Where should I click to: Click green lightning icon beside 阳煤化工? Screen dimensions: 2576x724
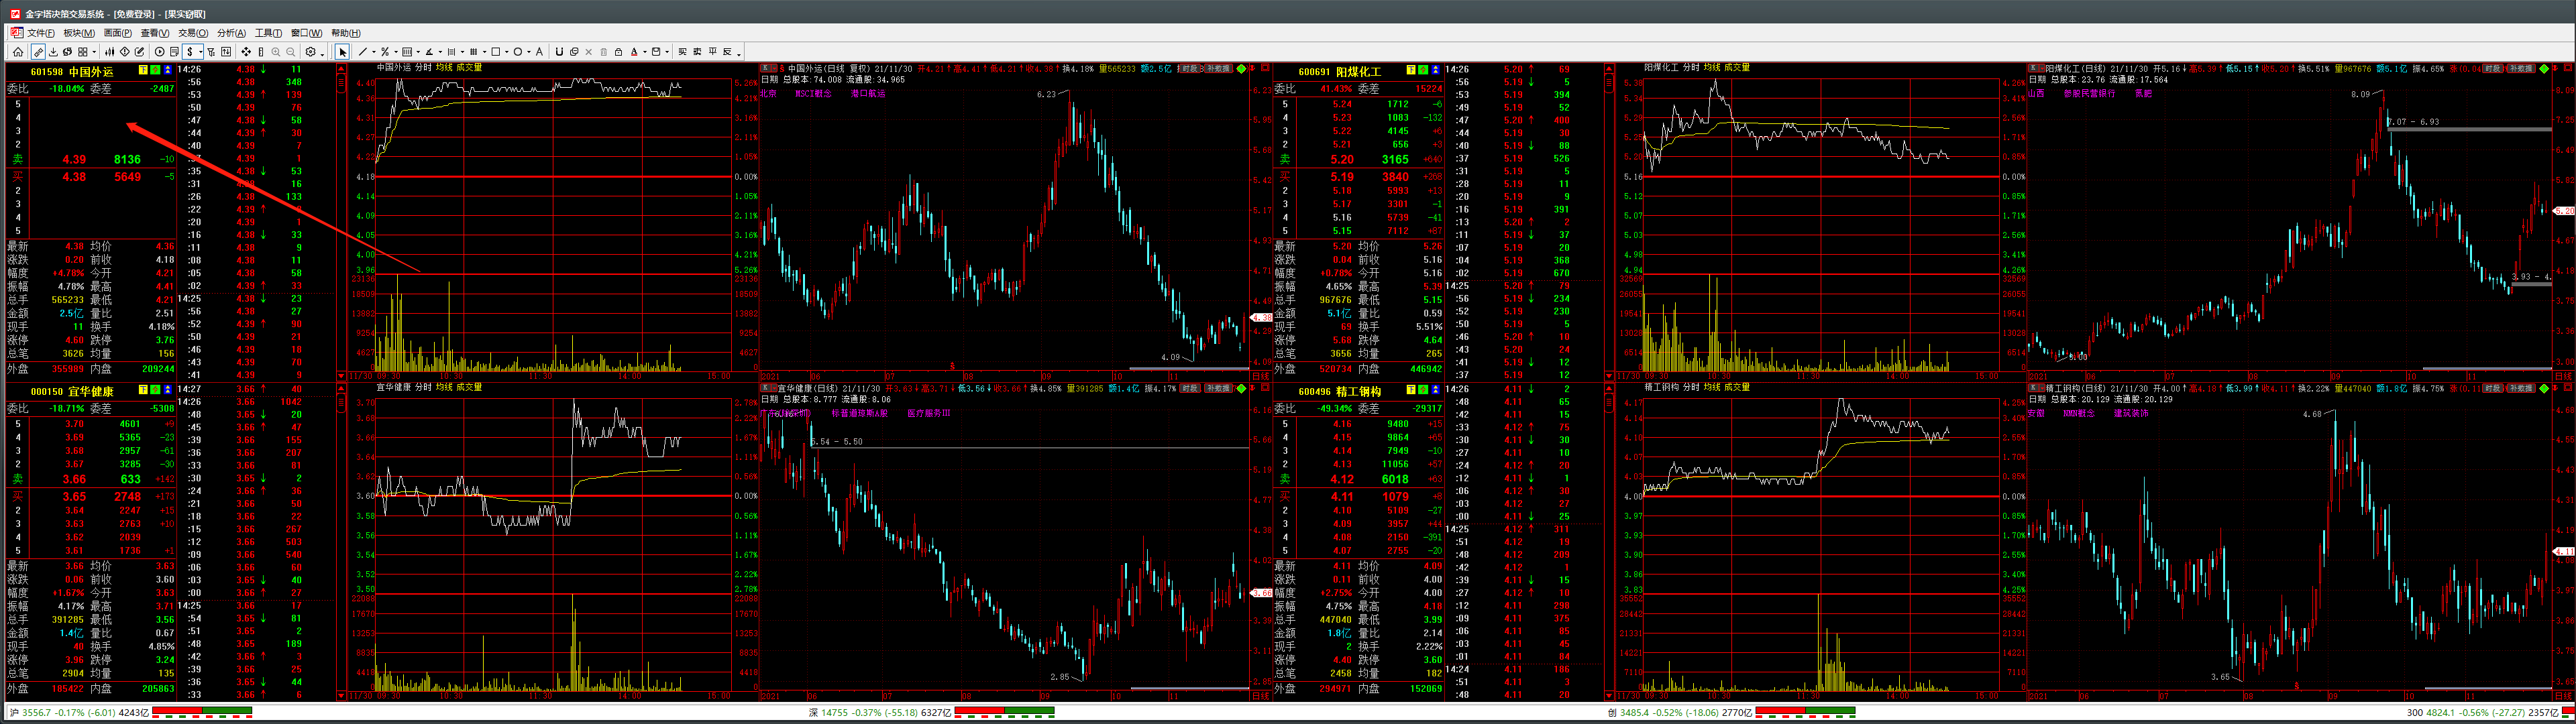pyautogui.click(x=1423, y=70)
